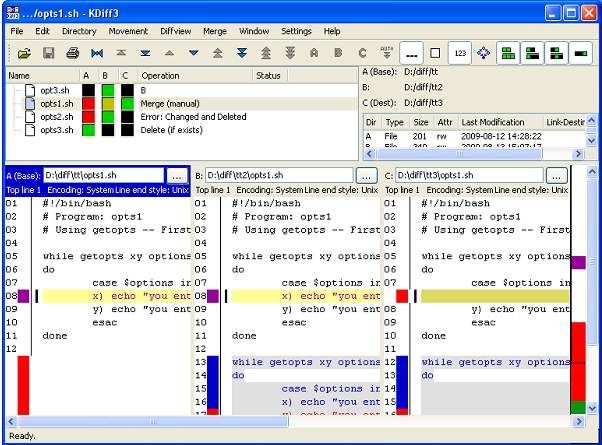Click the Print toolbar icon
602x445 pixels.
click(x=72, y=52)
